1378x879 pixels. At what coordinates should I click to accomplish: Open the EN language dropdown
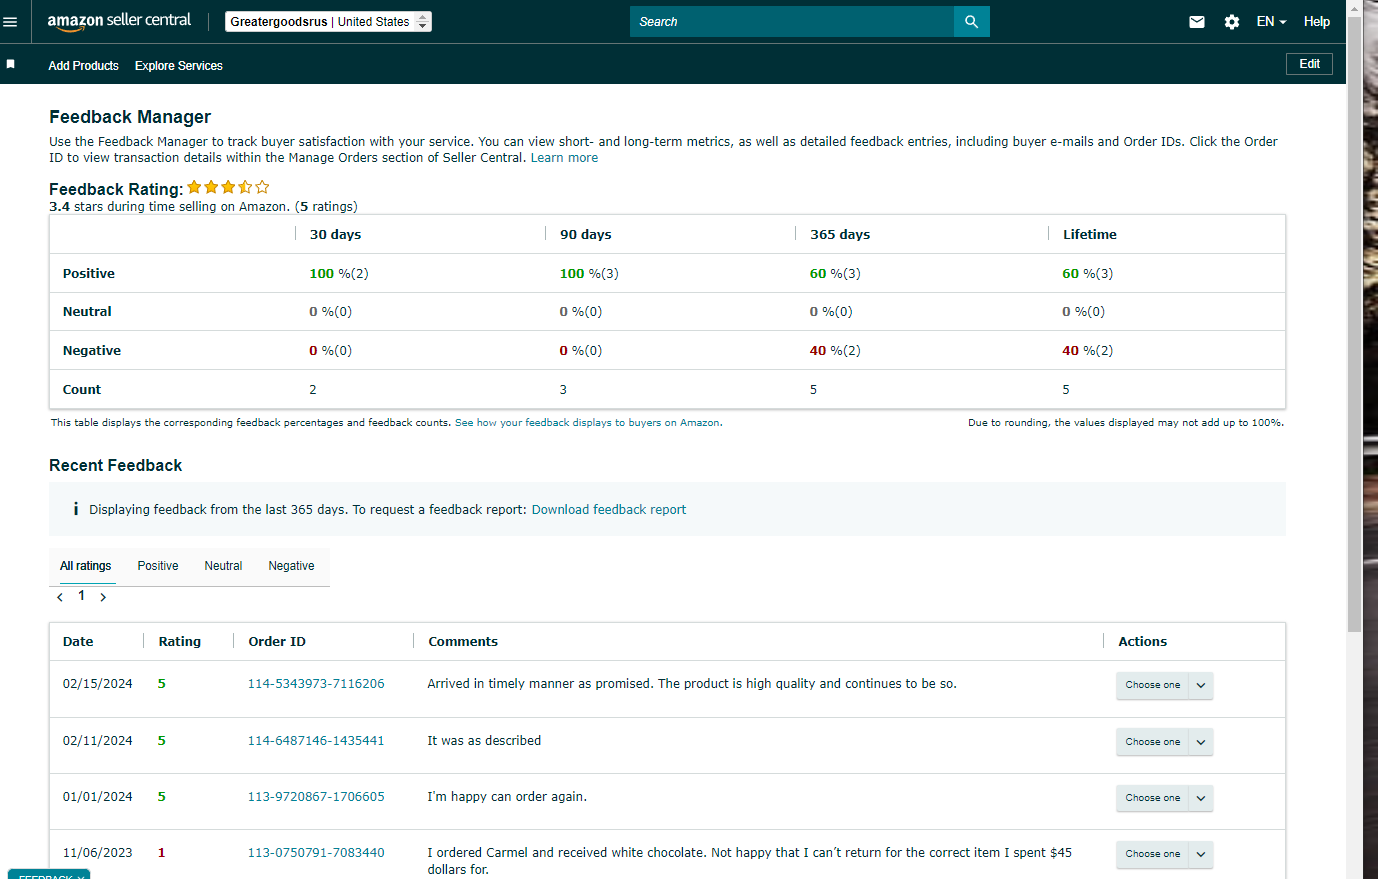pyautogui.click(x=1271, y=21)
